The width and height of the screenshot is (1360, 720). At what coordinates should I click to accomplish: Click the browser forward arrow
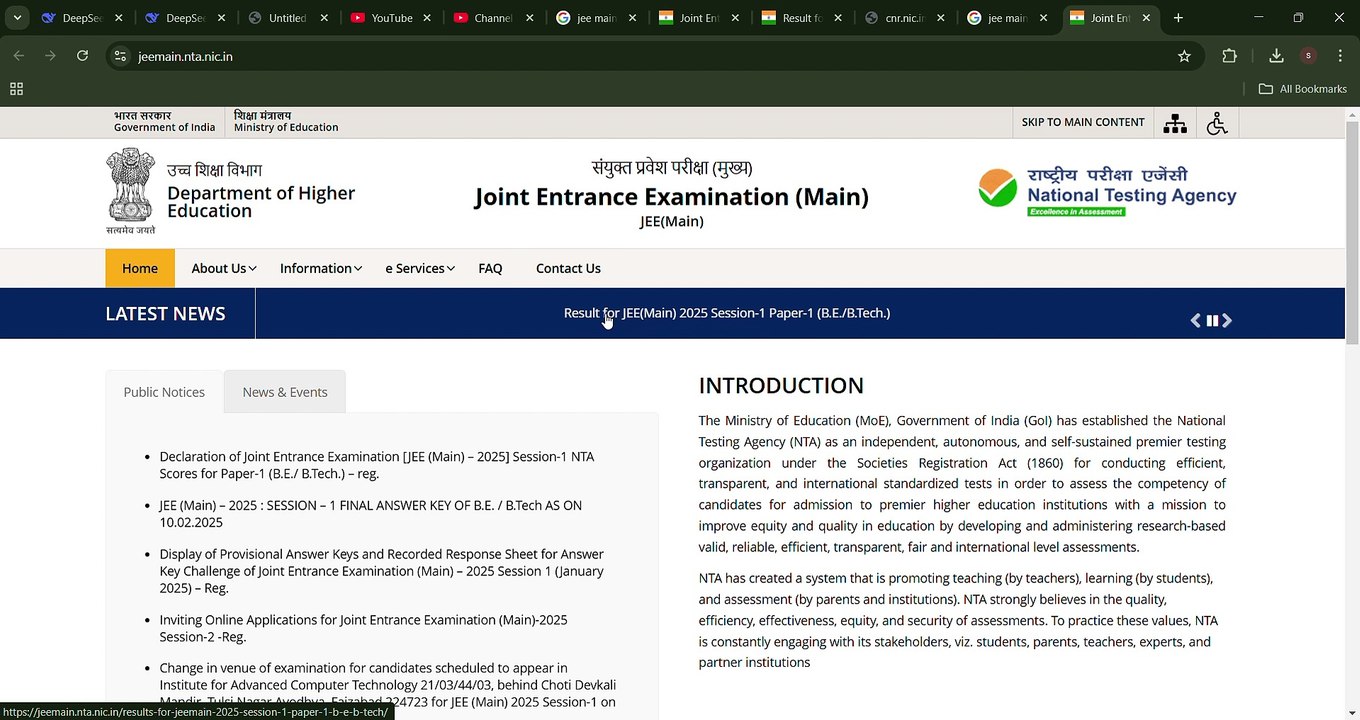pos(50,56)
